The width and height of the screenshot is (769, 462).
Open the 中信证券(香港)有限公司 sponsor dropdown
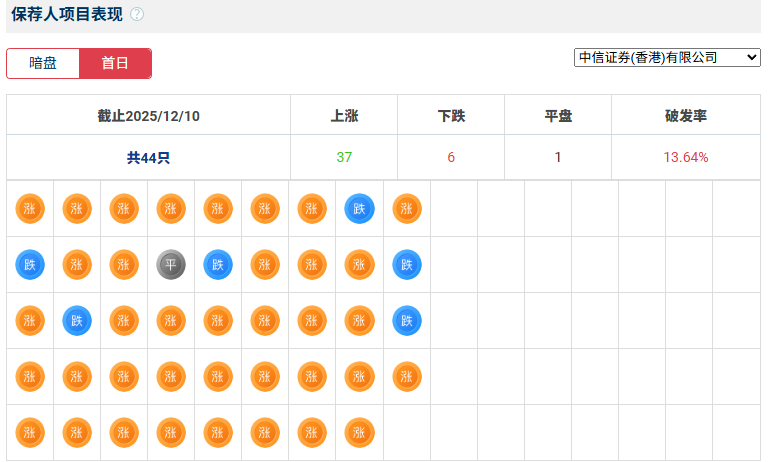coord(667,57)
